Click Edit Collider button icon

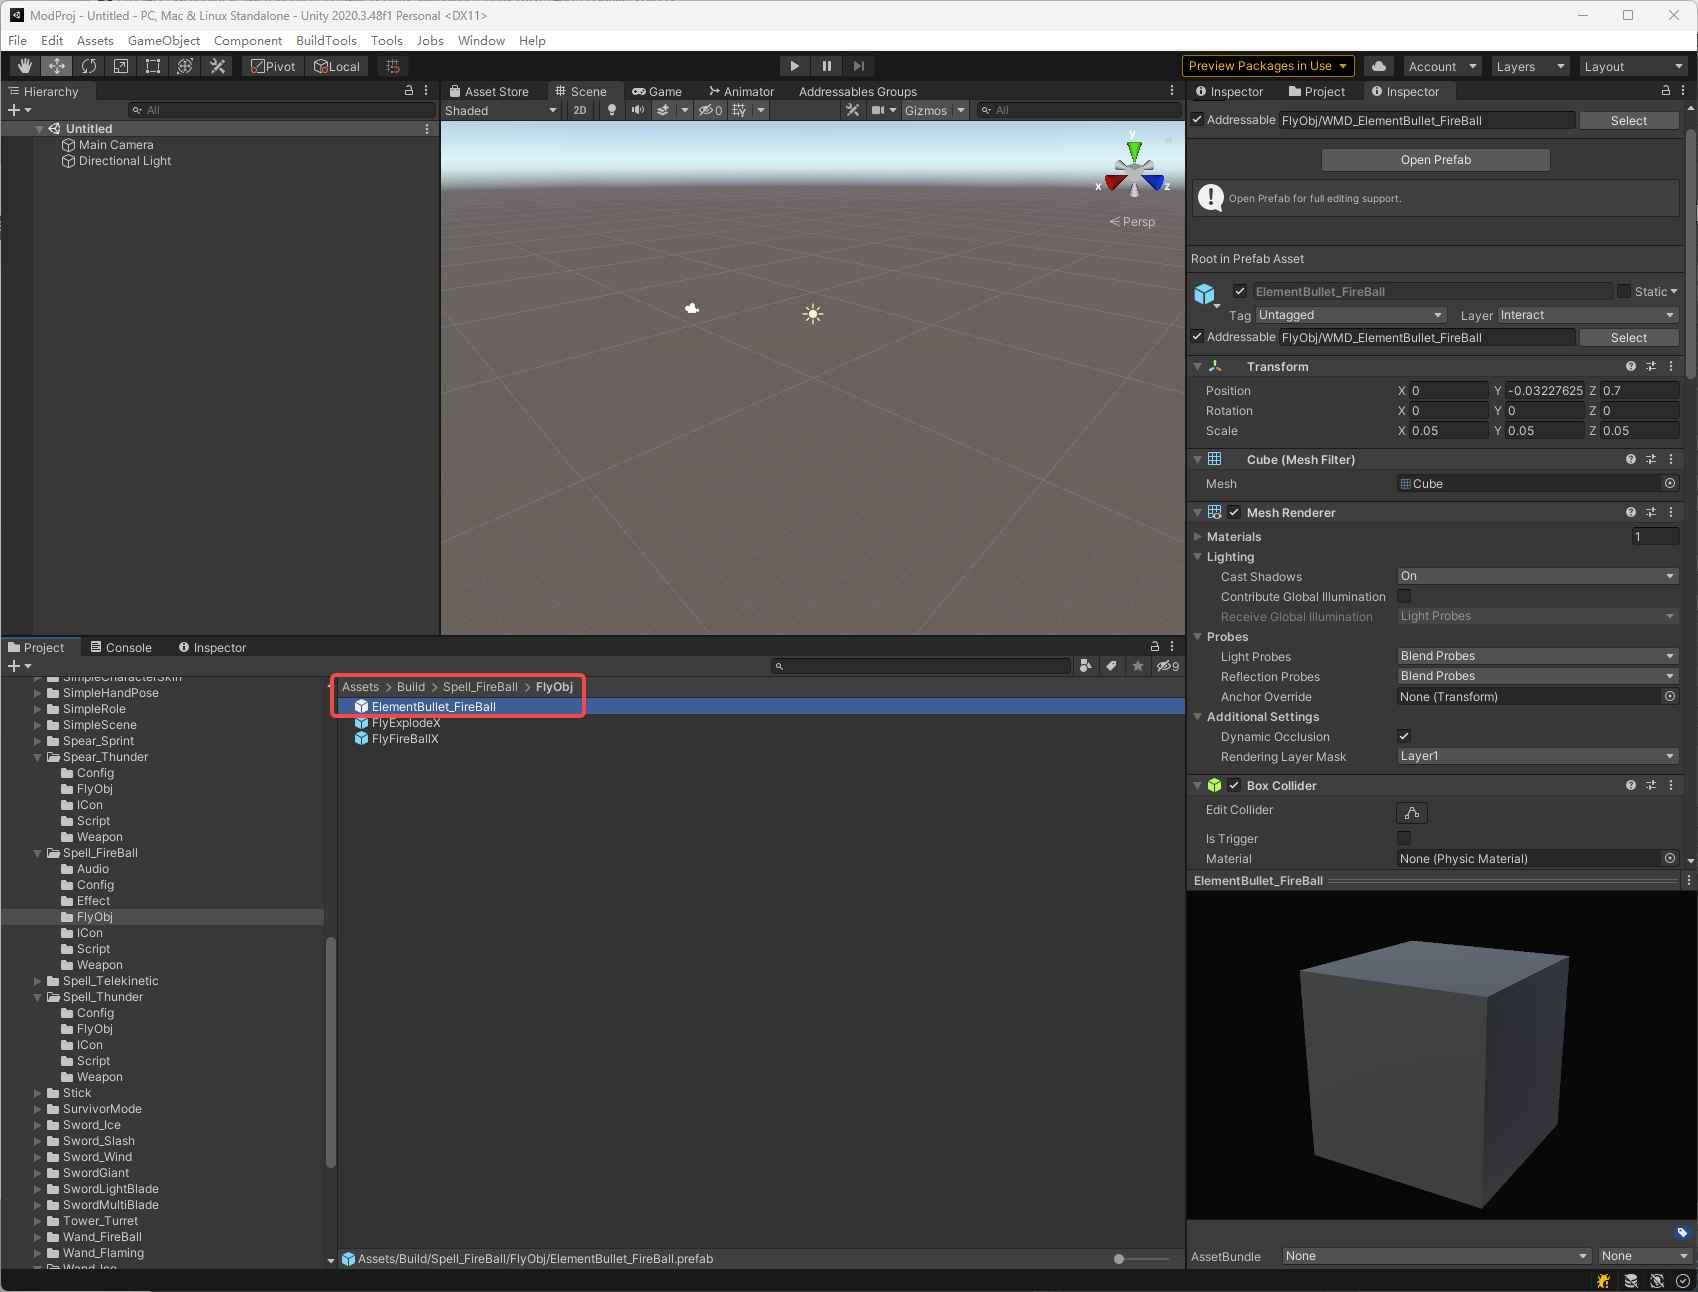(x=1412, y=812)
